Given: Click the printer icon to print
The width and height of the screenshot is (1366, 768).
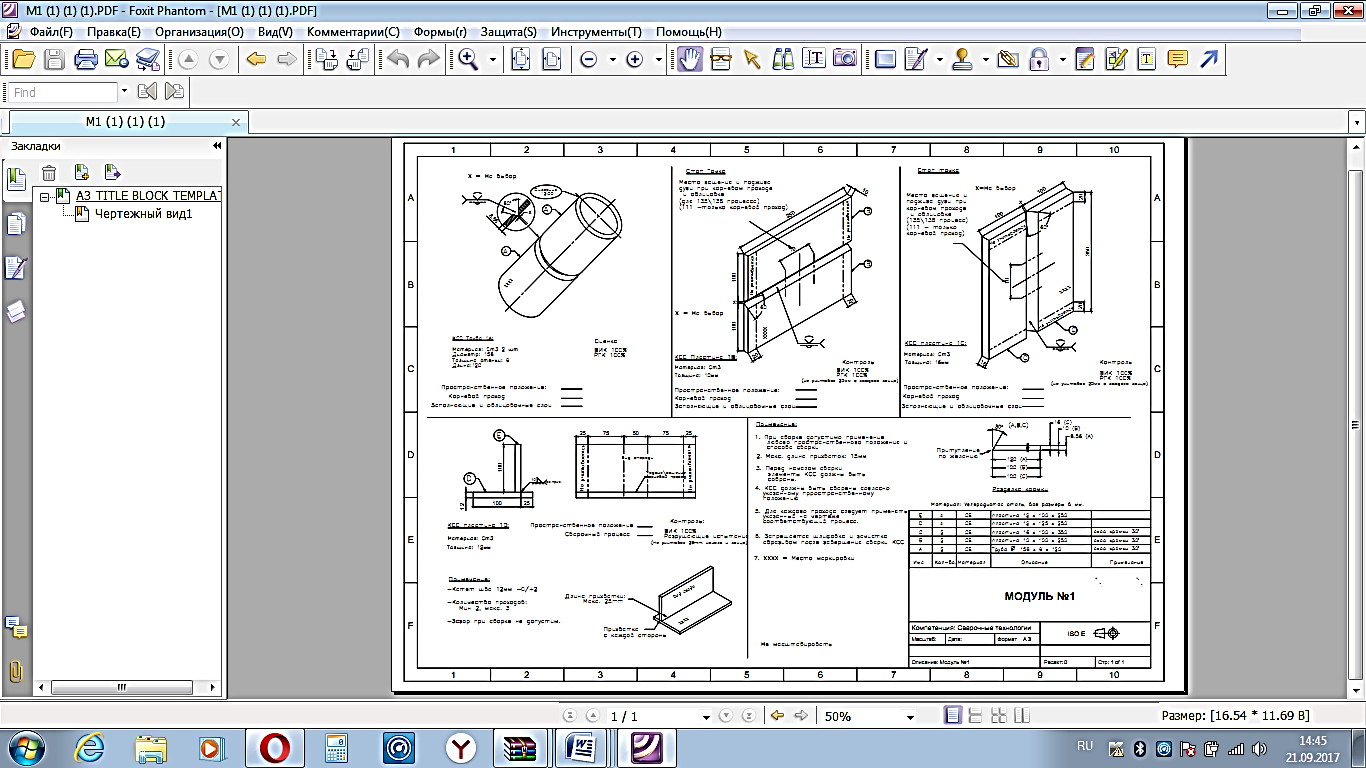Looking at the screenshot, I should 86,59.
